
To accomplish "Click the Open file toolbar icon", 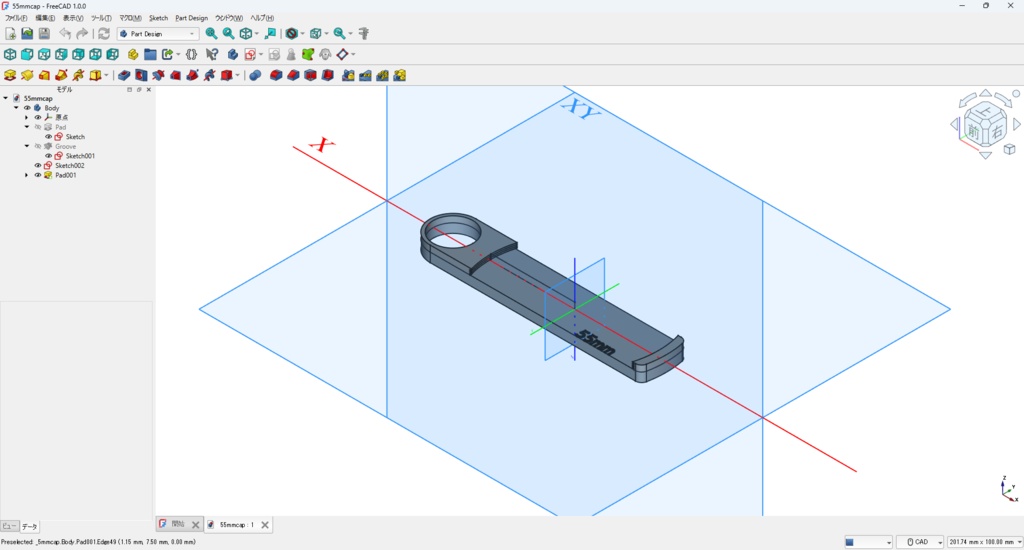I will (x=27, y=33).
